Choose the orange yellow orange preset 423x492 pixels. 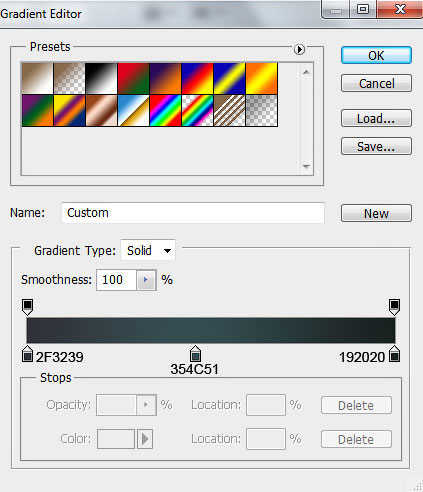click(261, 78)
